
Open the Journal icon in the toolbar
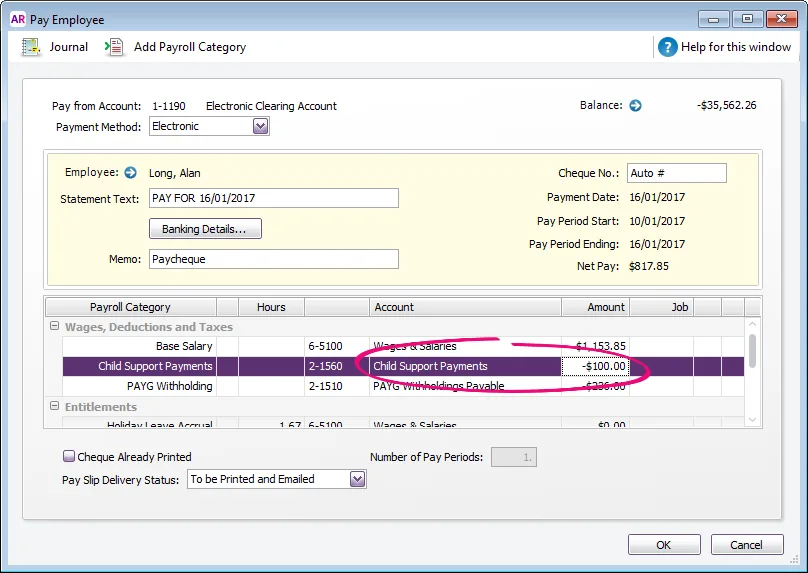point(31,47)
